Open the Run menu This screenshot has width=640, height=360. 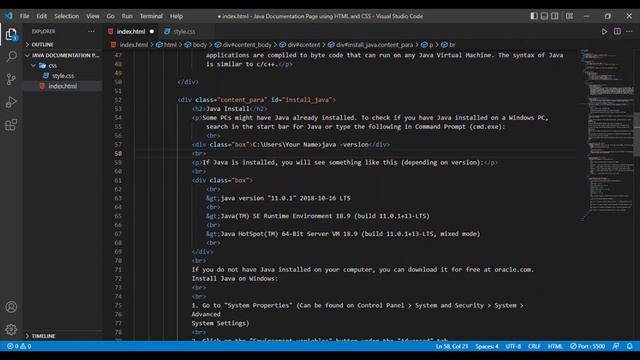[127, 16]
